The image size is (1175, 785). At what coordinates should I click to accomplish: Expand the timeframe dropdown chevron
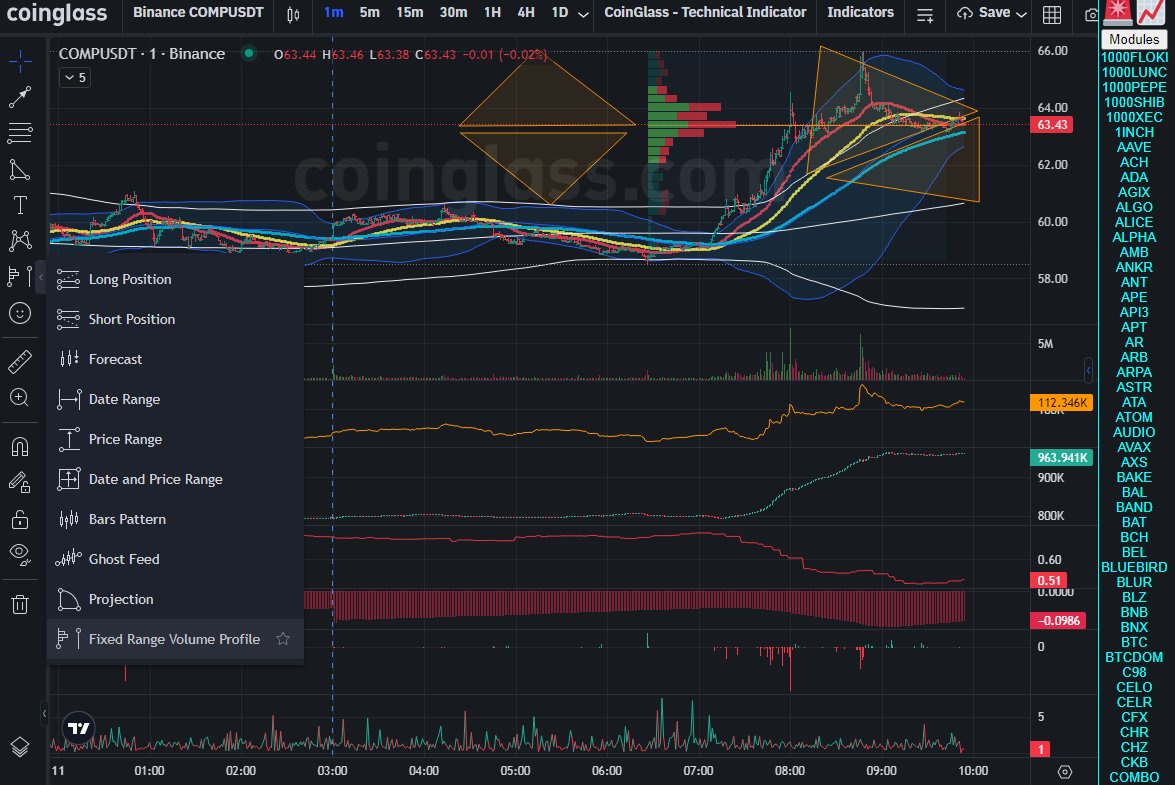584,14
